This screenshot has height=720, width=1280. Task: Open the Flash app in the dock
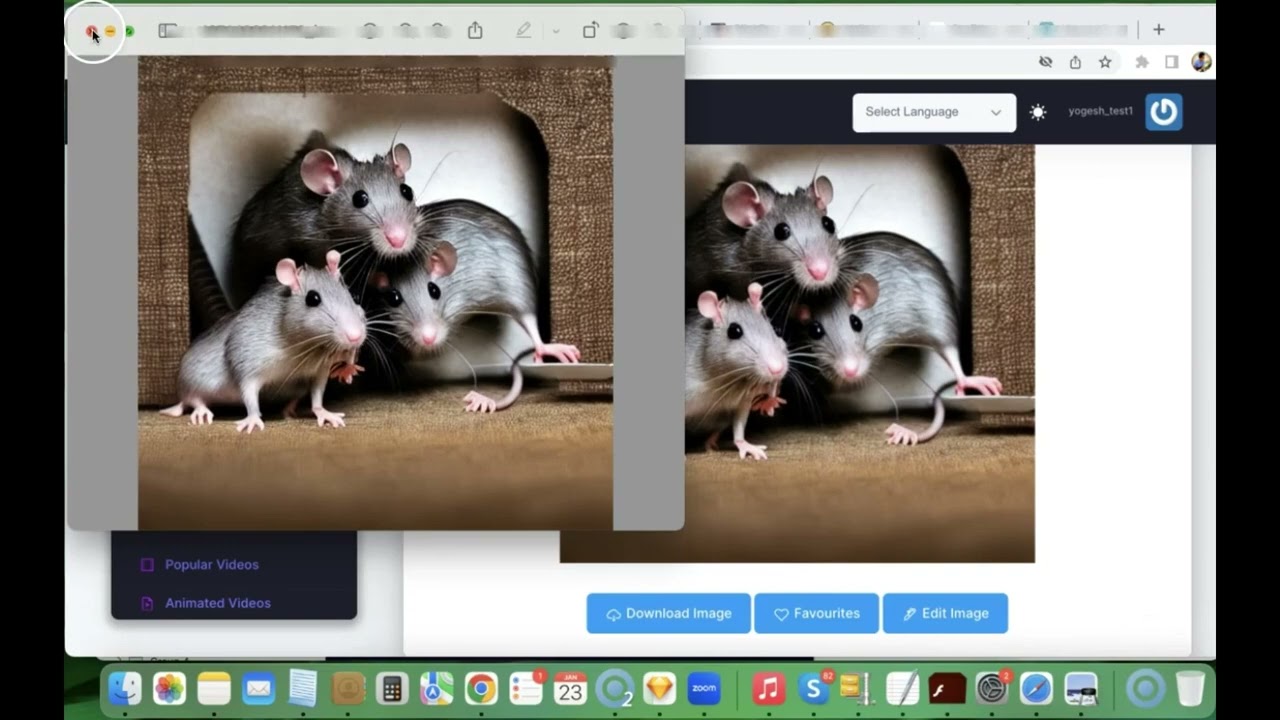coord(946,688)
